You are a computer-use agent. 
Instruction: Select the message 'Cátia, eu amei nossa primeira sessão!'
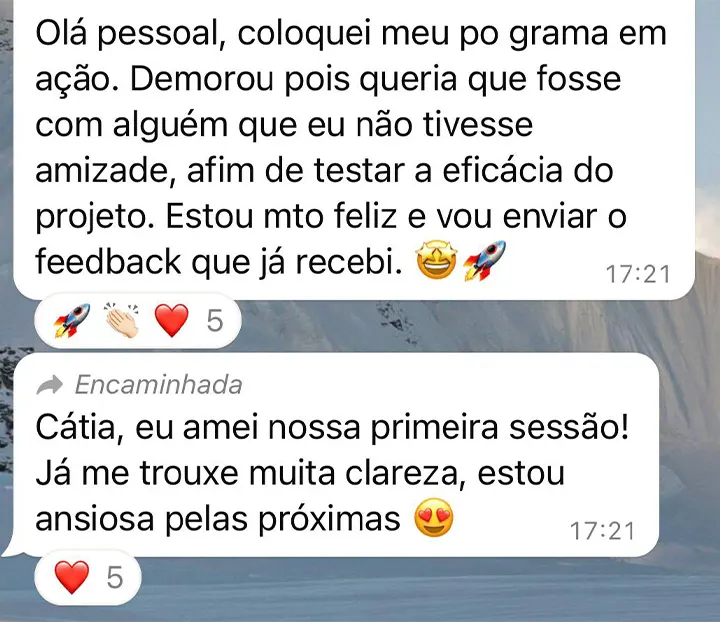(336, 455)
